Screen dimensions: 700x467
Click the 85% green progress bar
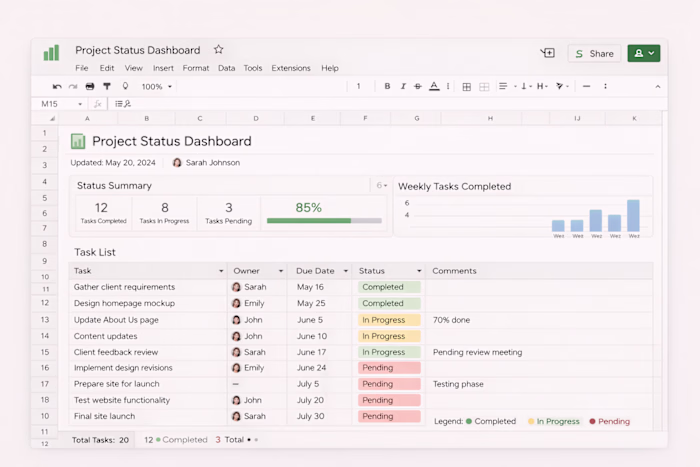click(x=324, y=221)
